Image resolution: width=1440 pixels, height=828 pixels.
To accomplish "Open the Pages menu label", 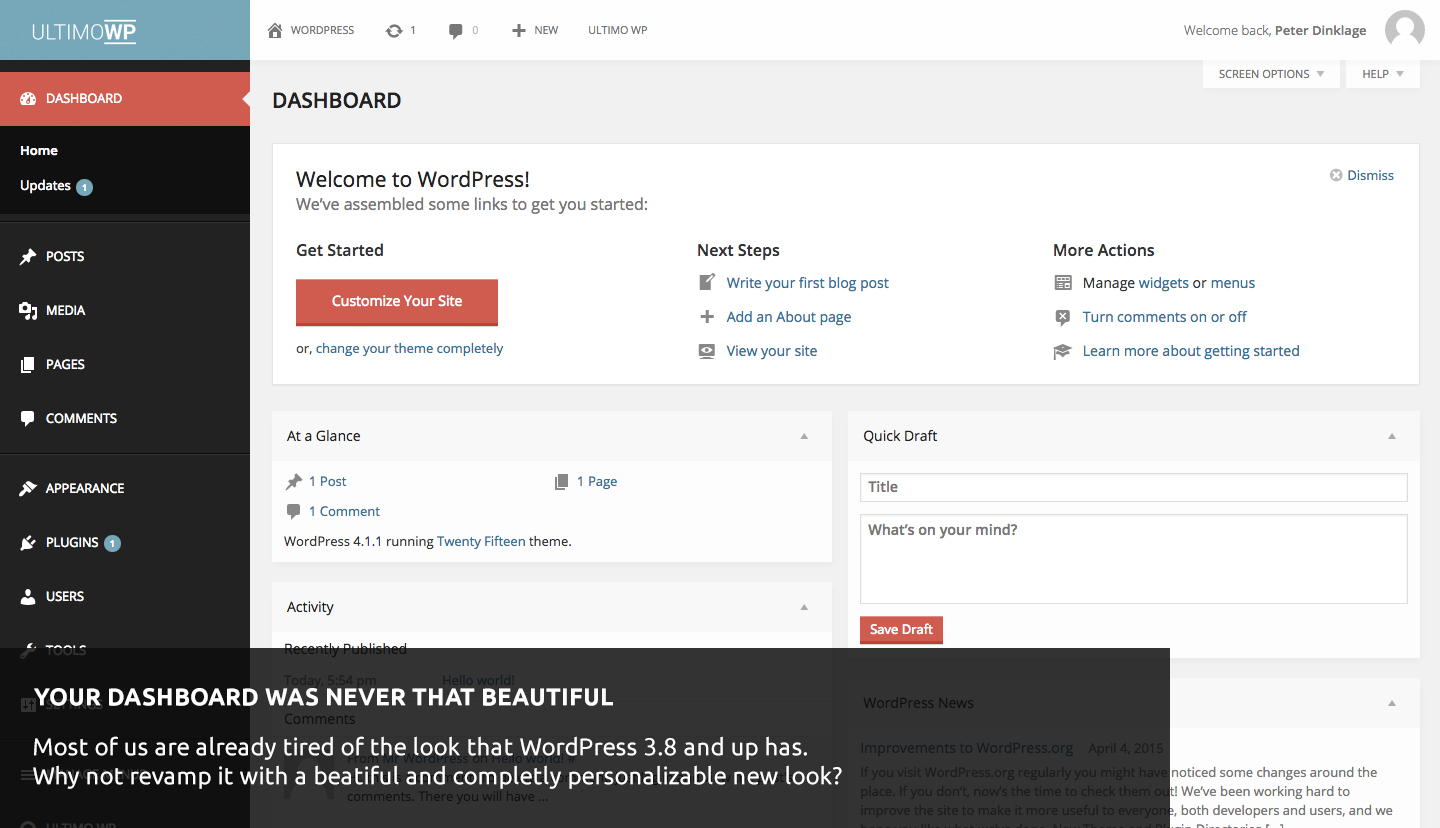I will click(x=65, y=365).
